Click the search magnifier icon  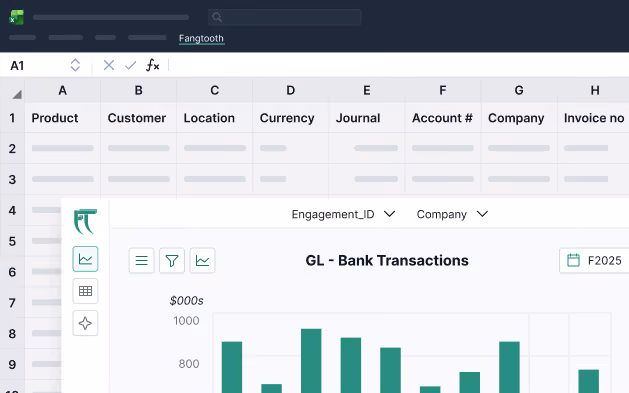[x=217, y=17]
